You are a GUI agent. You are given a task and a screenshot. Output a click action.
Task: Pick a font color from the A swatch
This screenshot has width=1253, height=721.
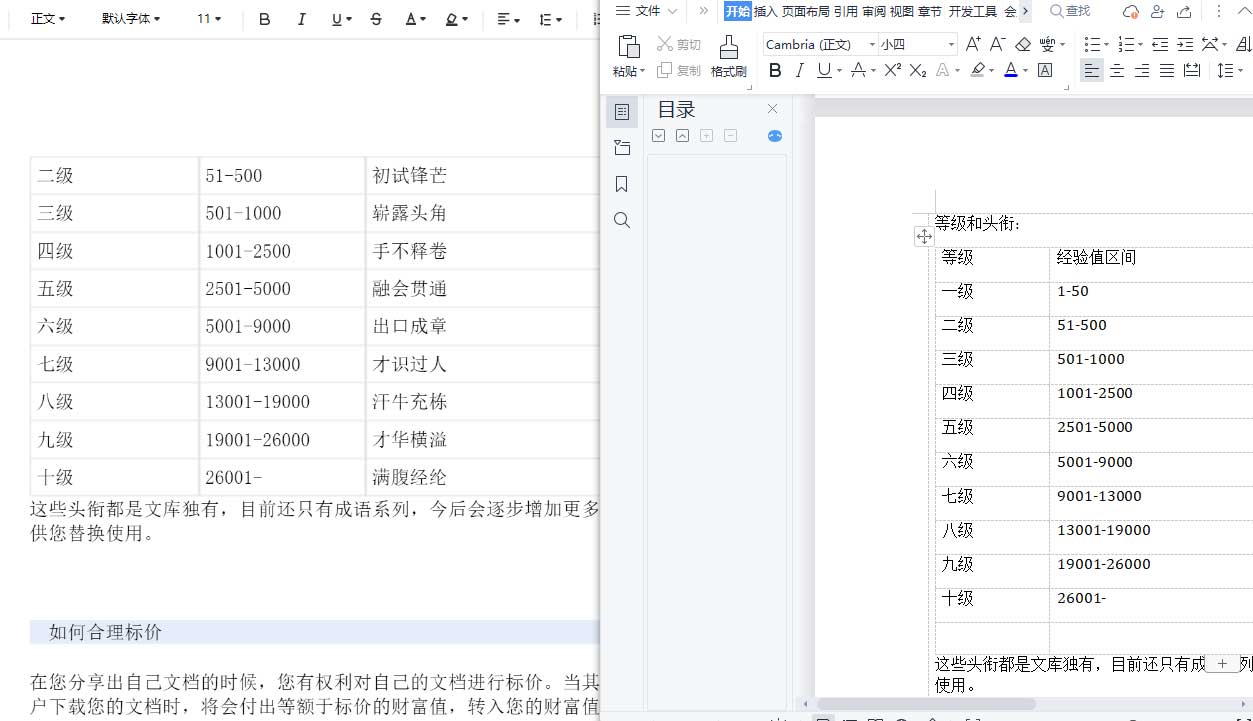coord(1011,70)
